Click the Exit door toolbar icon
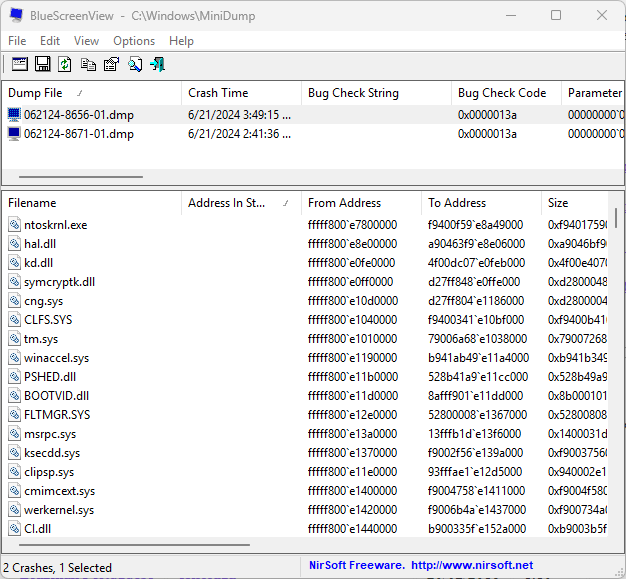Screen dimensions: 626x579 click(x=157, y=64)
